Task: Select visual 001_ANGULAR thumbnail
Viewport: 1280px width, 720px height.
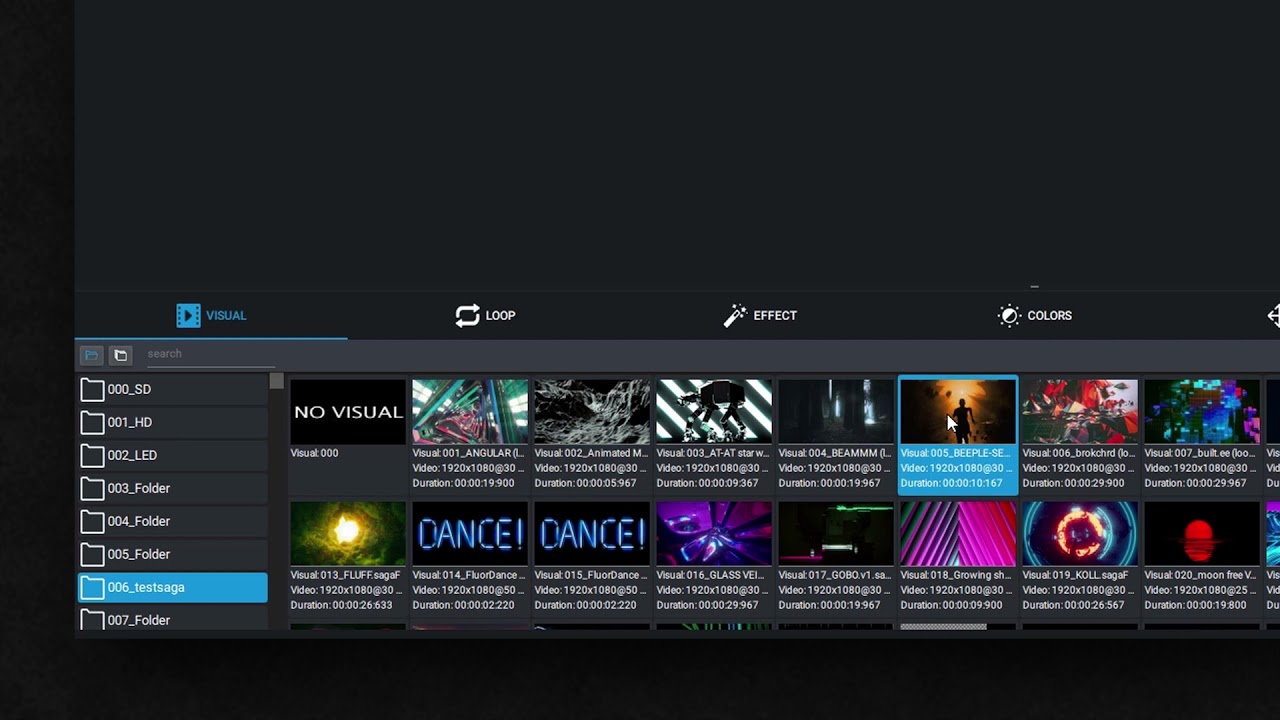Action: coord(470,411)
